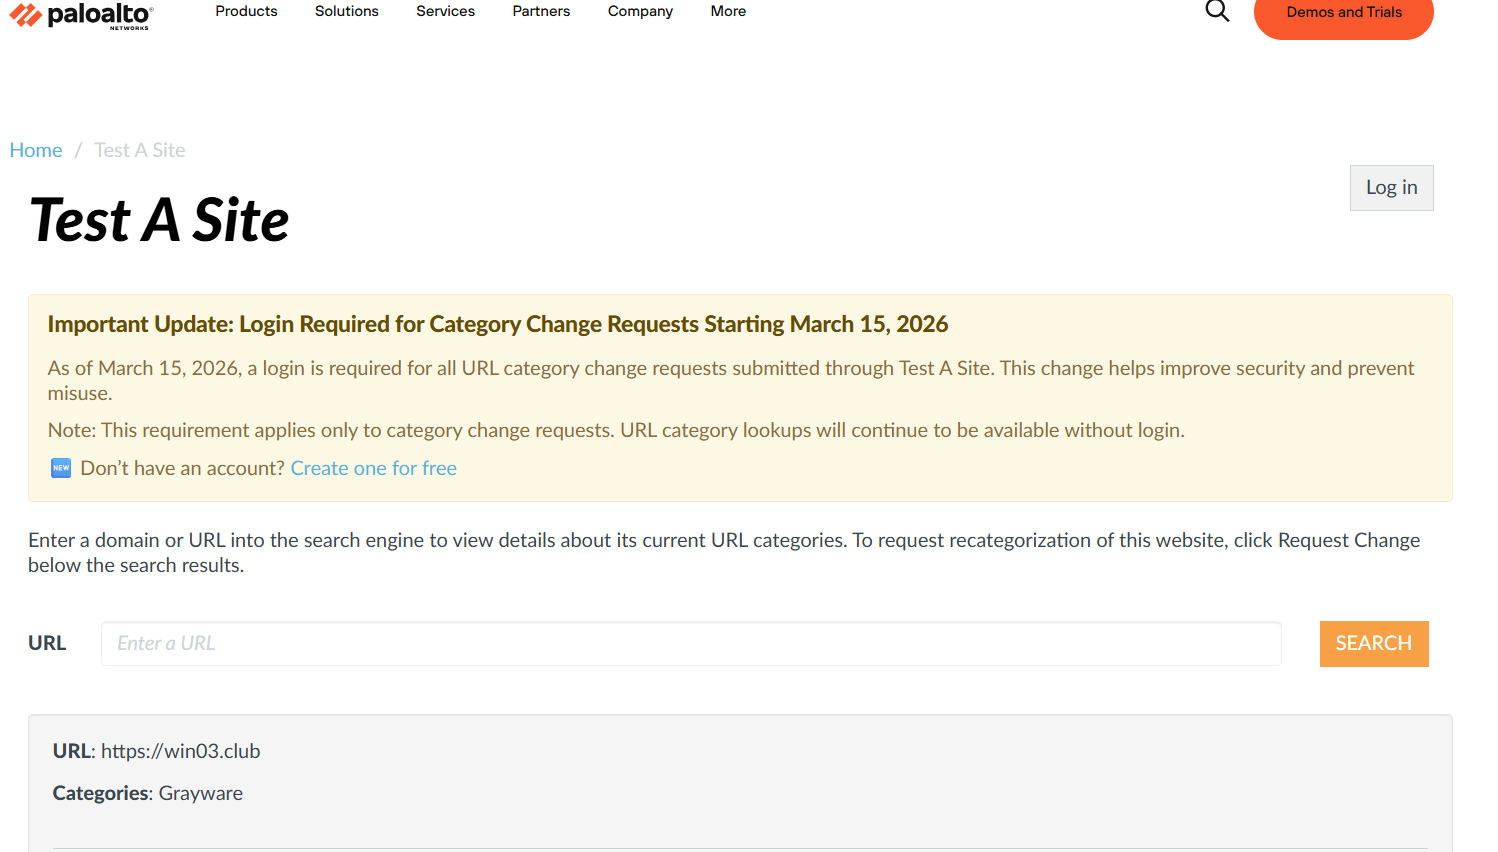
Task: Click the Important Update notice heading
Action: (x=498, y=324)
